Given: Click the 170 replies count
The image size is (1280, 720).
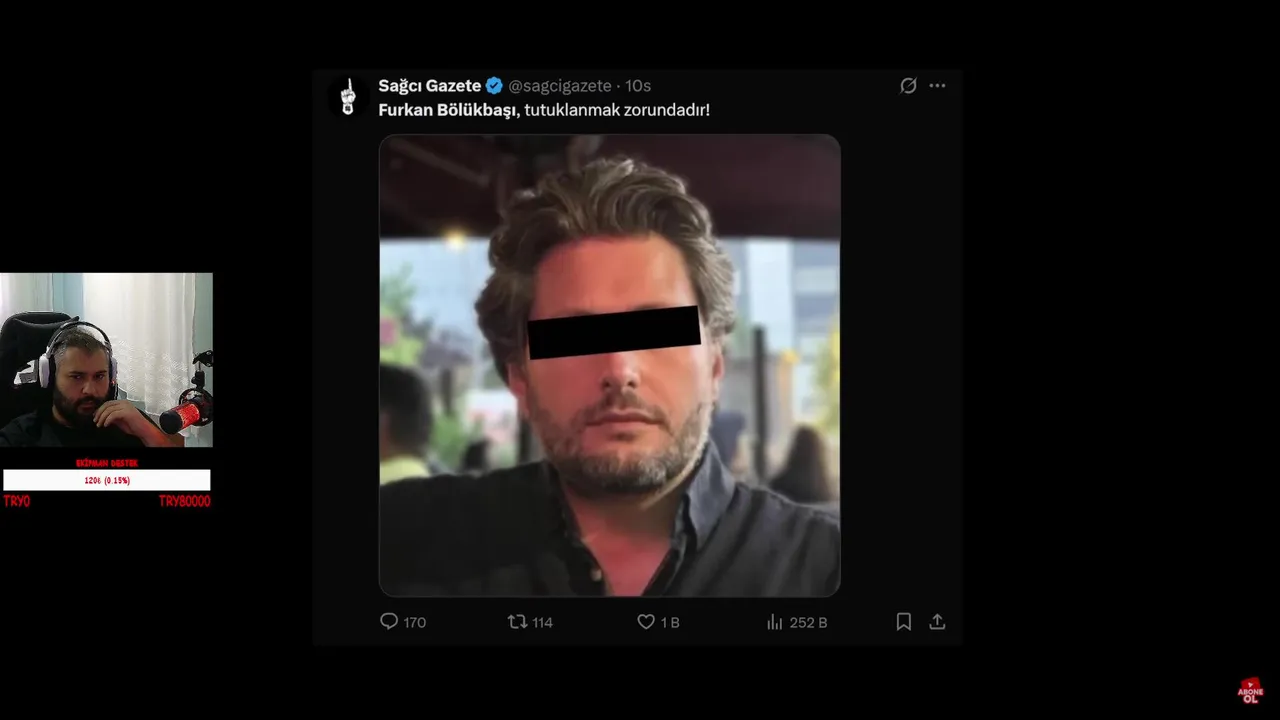Looking at the screenshot, I should (415, 623).
